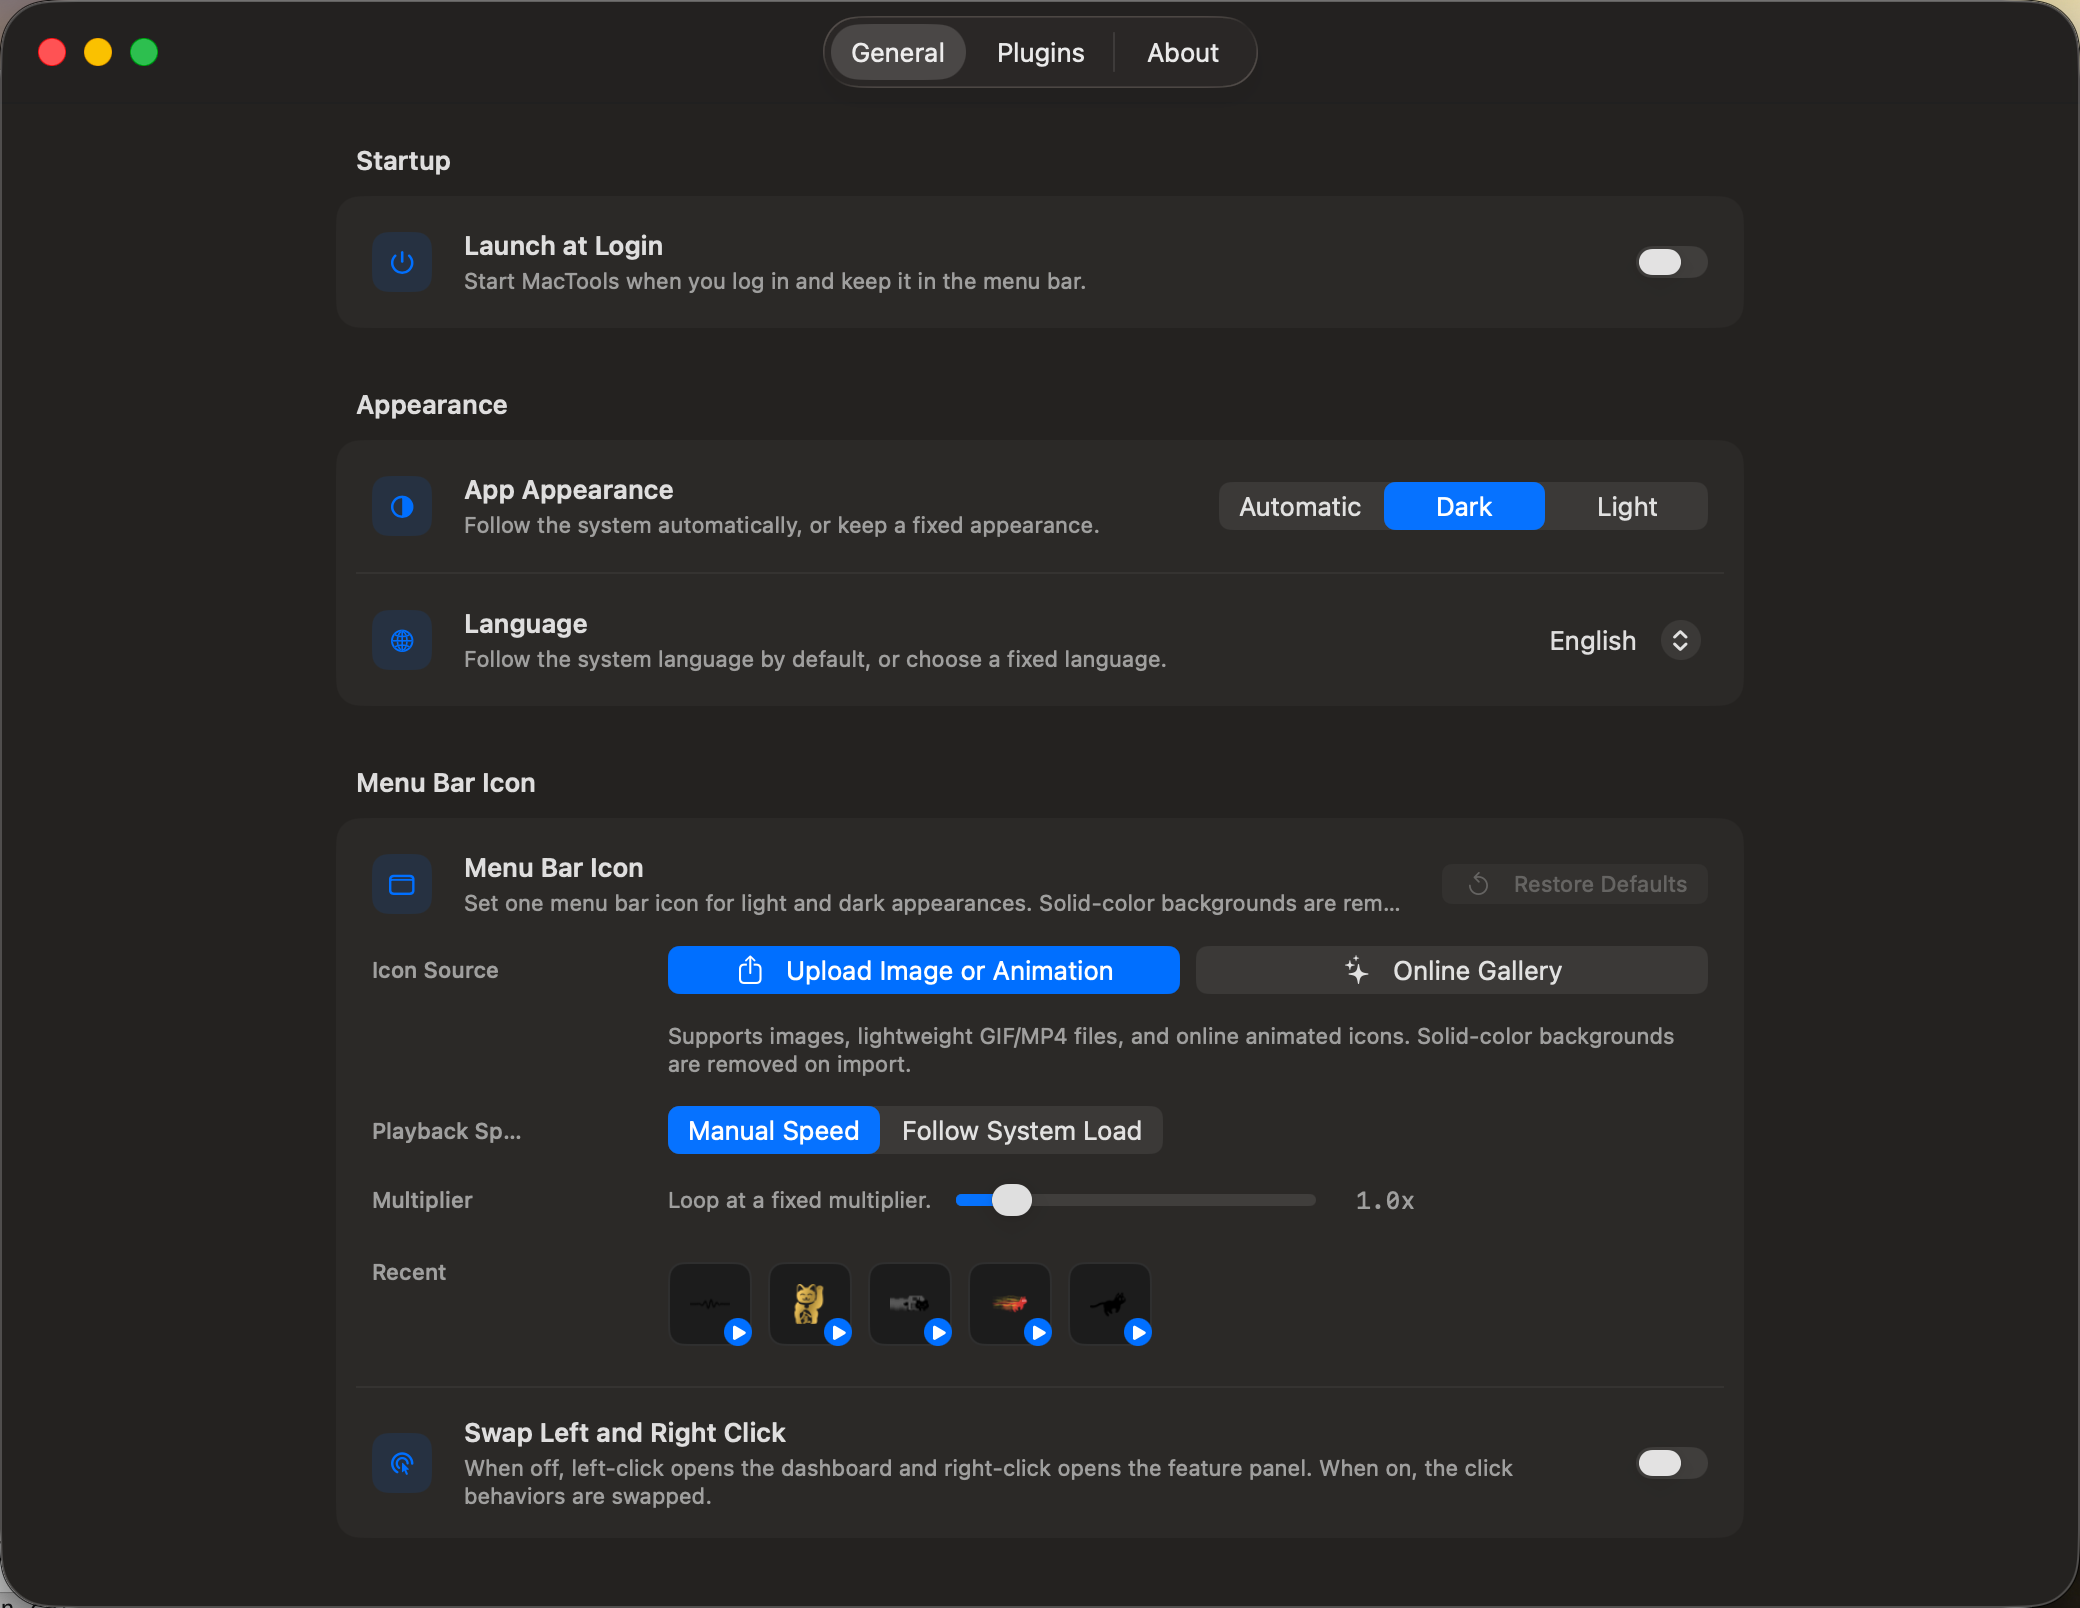
Task: Toggle Swap Left and Right Click on
Action: coord(1671,1463)
